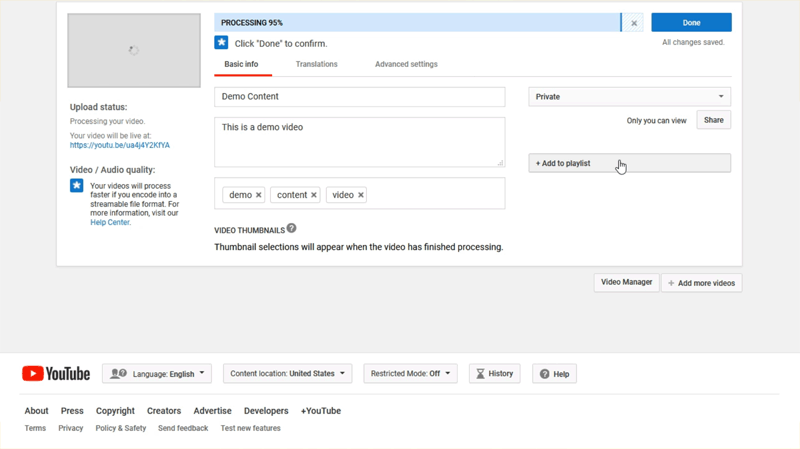
Task: Click the Share button
Action: pos(713,120)
